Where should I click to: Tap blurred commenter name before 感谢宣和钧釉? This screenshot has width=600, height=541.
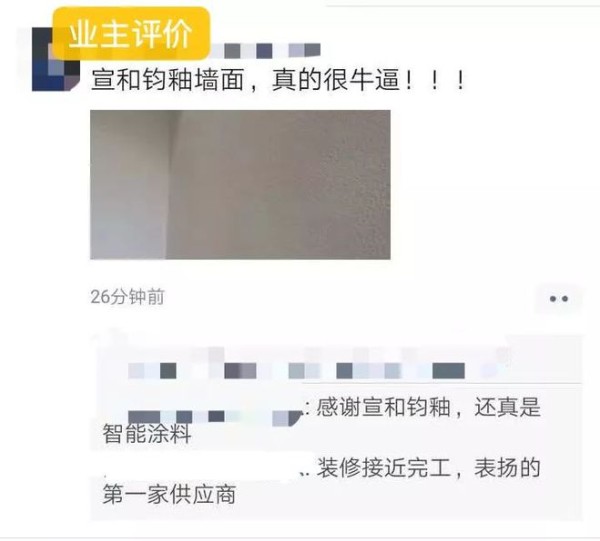(215, 417)
